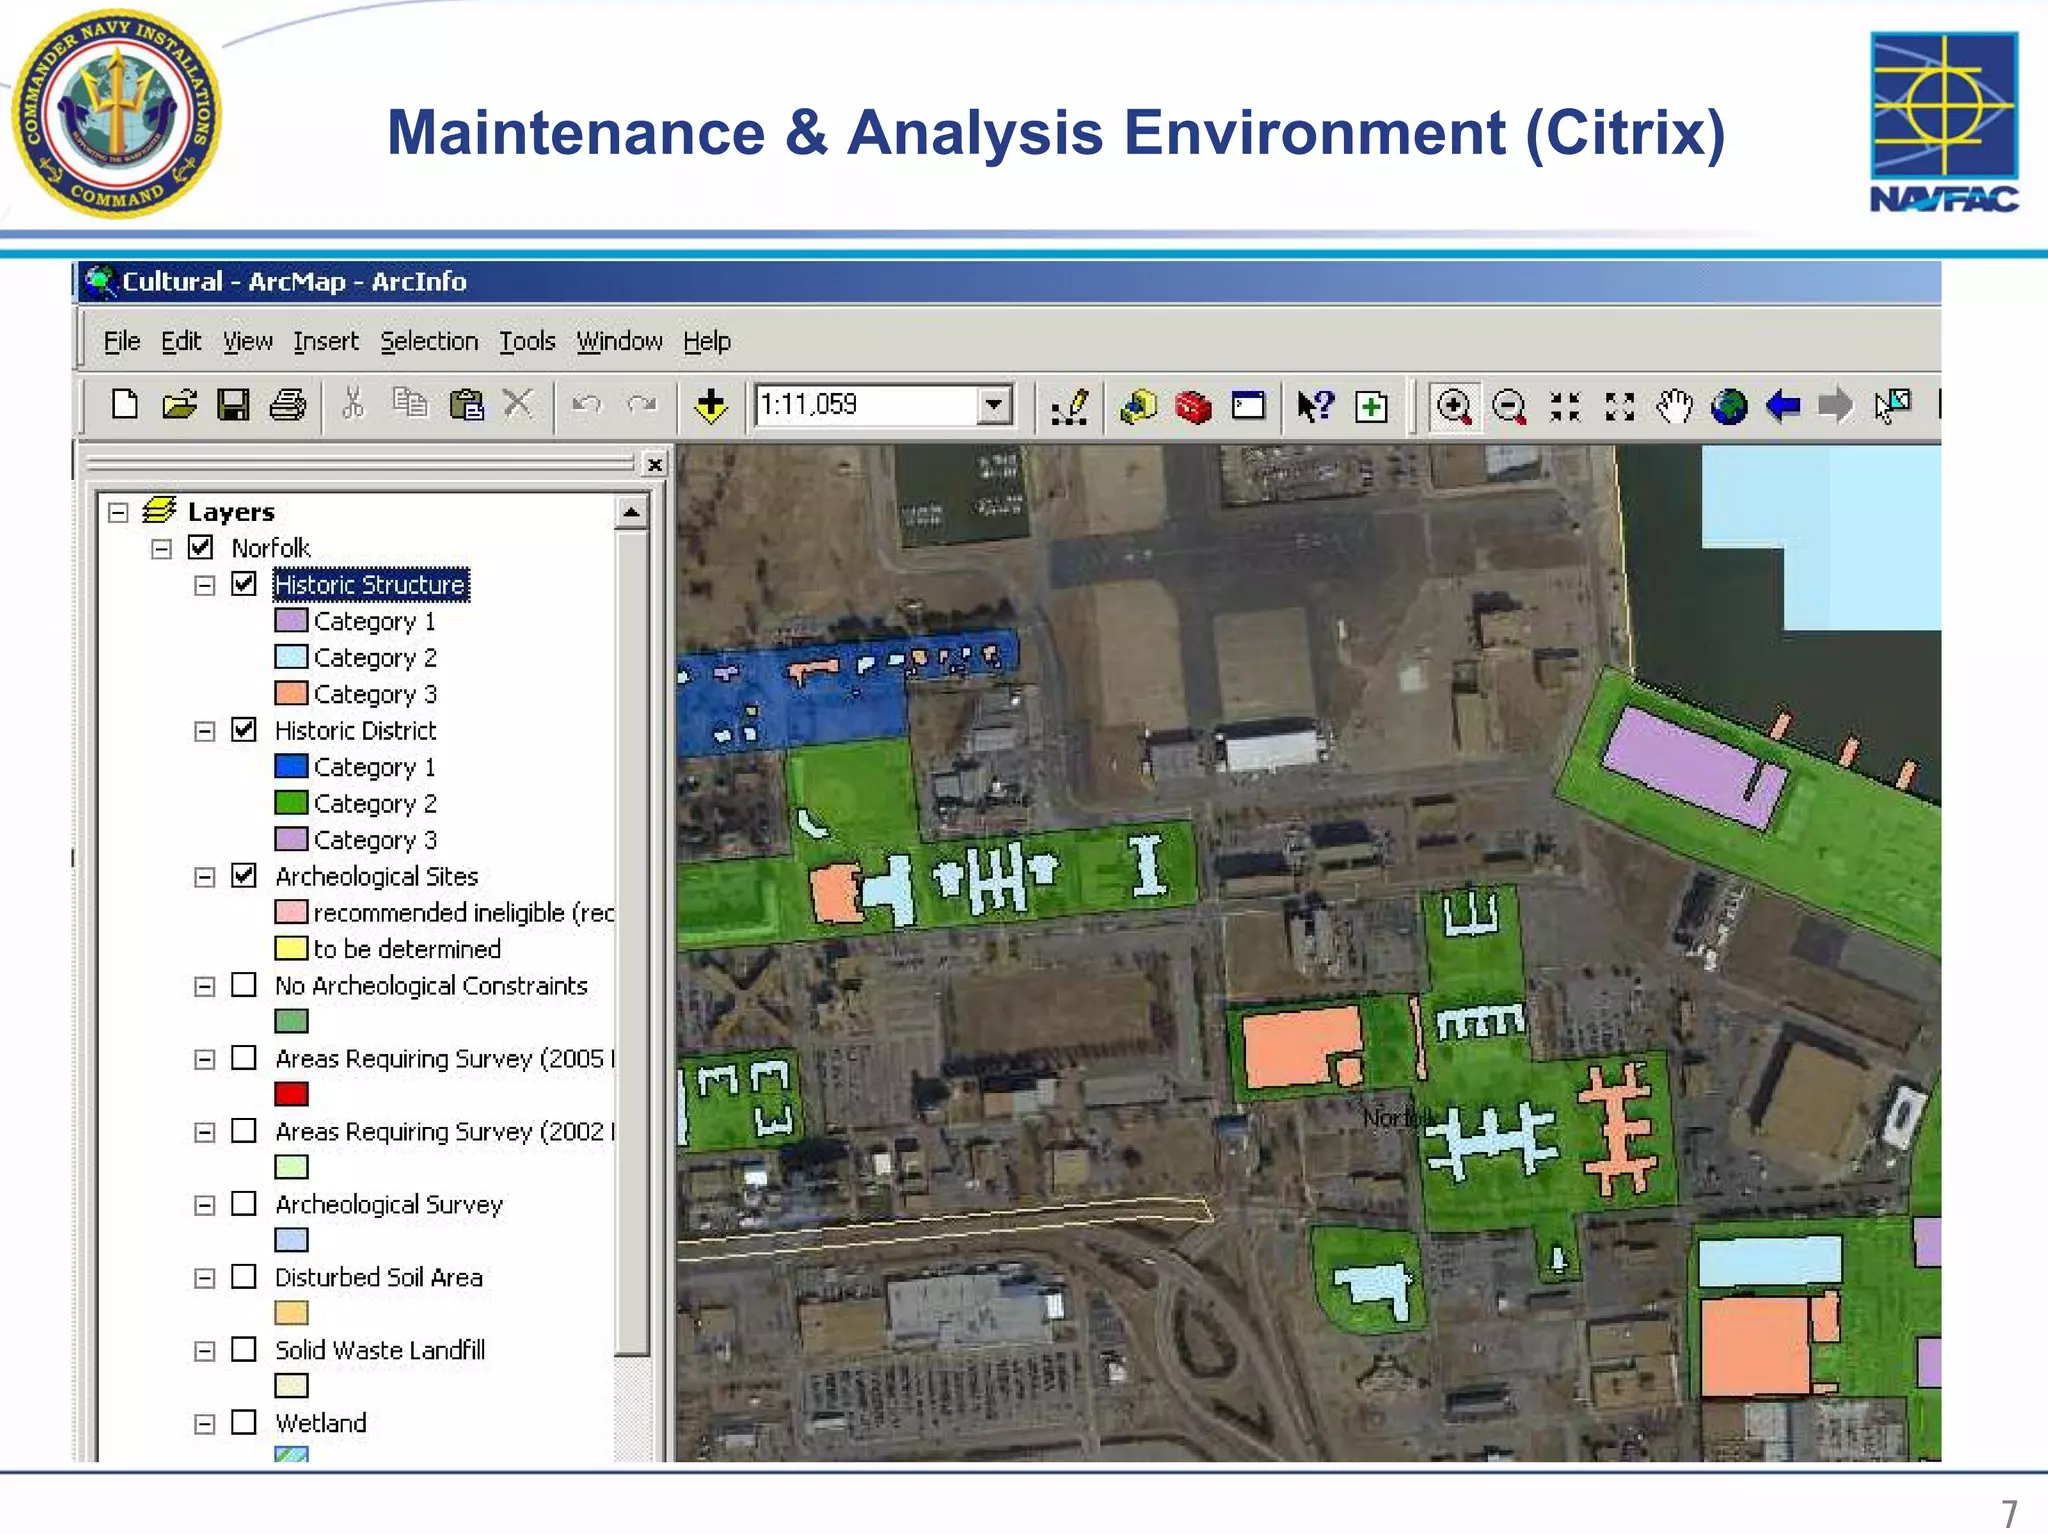Select the Zoom Out tool
Screen dimensions: 2048x1534
click(x=1509, y=406)
